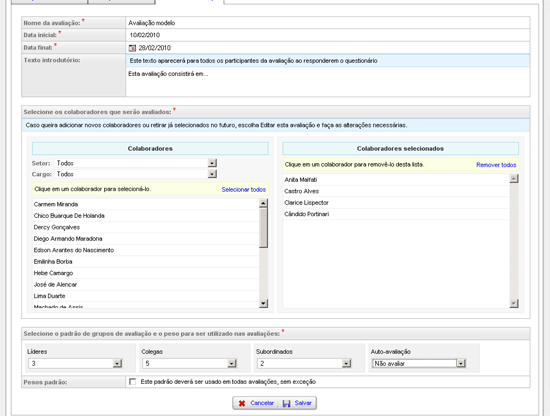Open the calendar icon beside Data final
The image size is (550, 416).
(132, 48)
